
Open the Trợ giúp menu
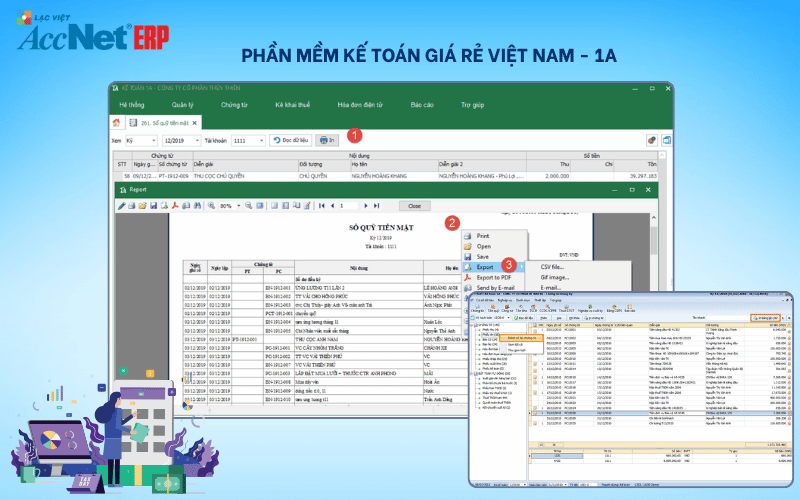472,105
